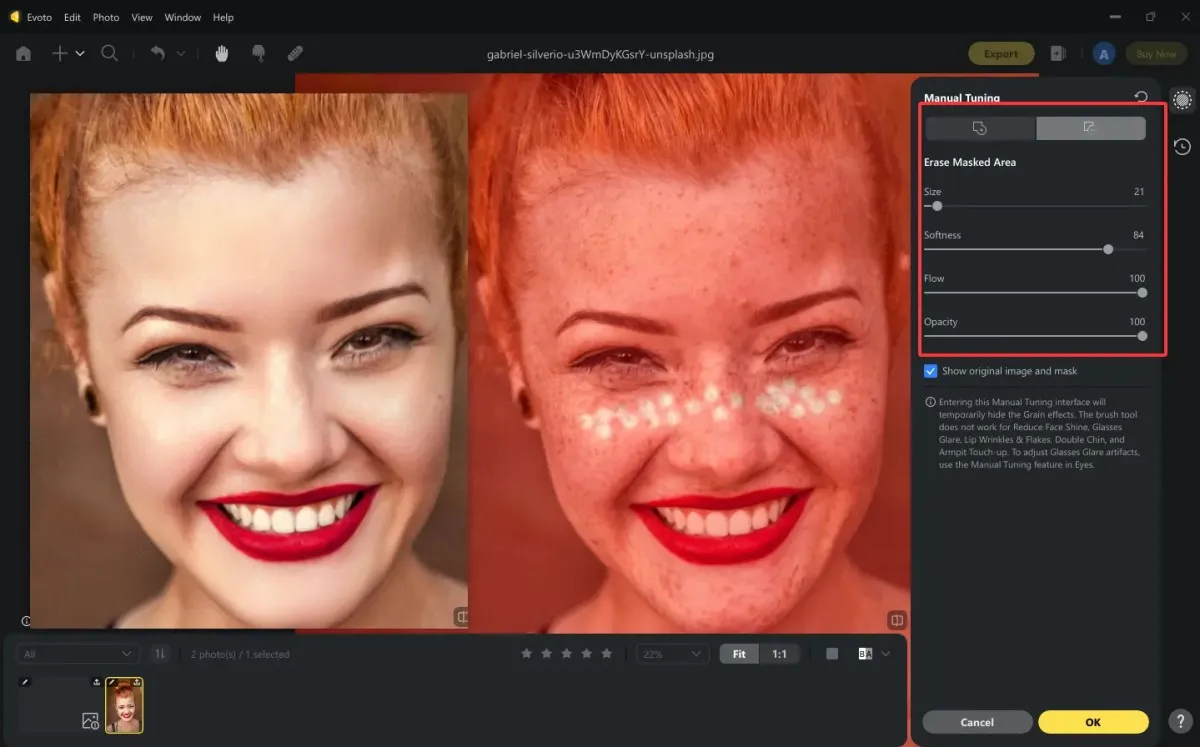Click the Cancel button
The image size is (1200, 747).
pos(977,722)
